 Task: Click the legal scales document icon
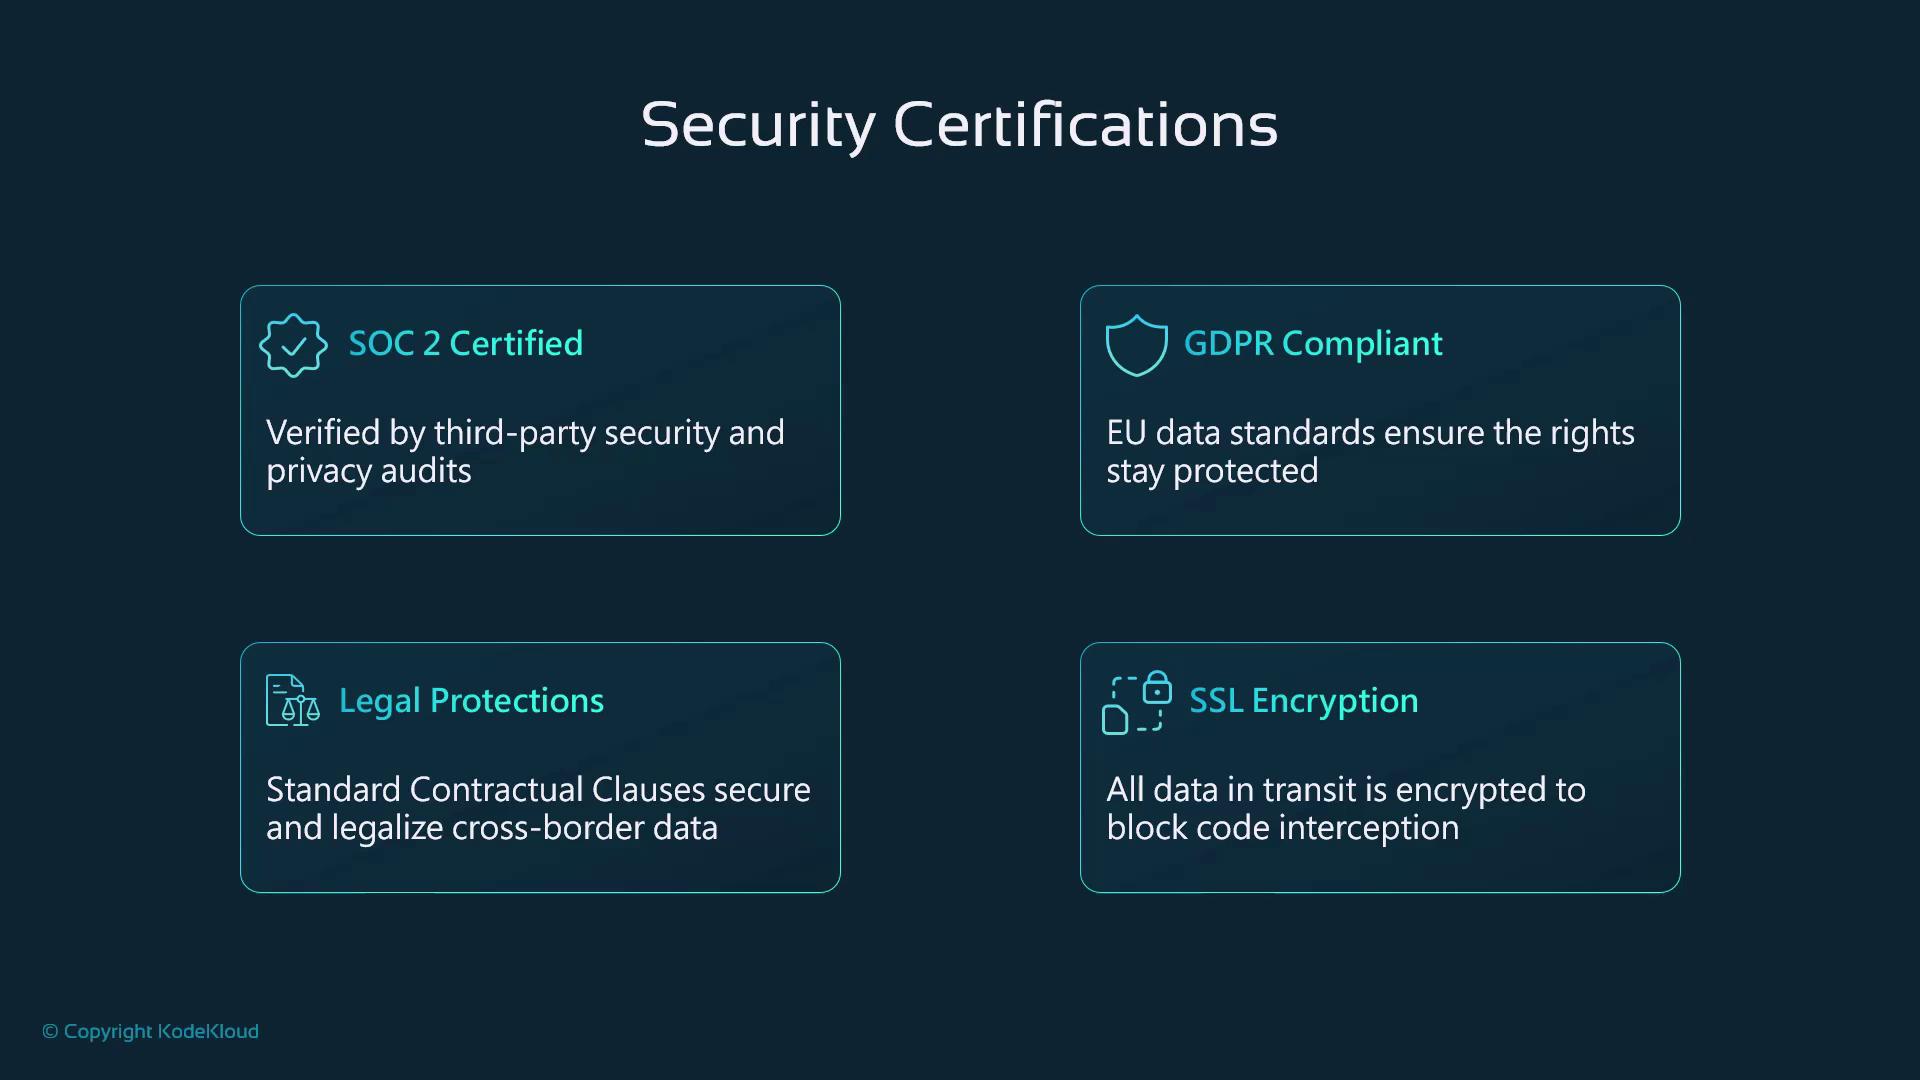292,700
